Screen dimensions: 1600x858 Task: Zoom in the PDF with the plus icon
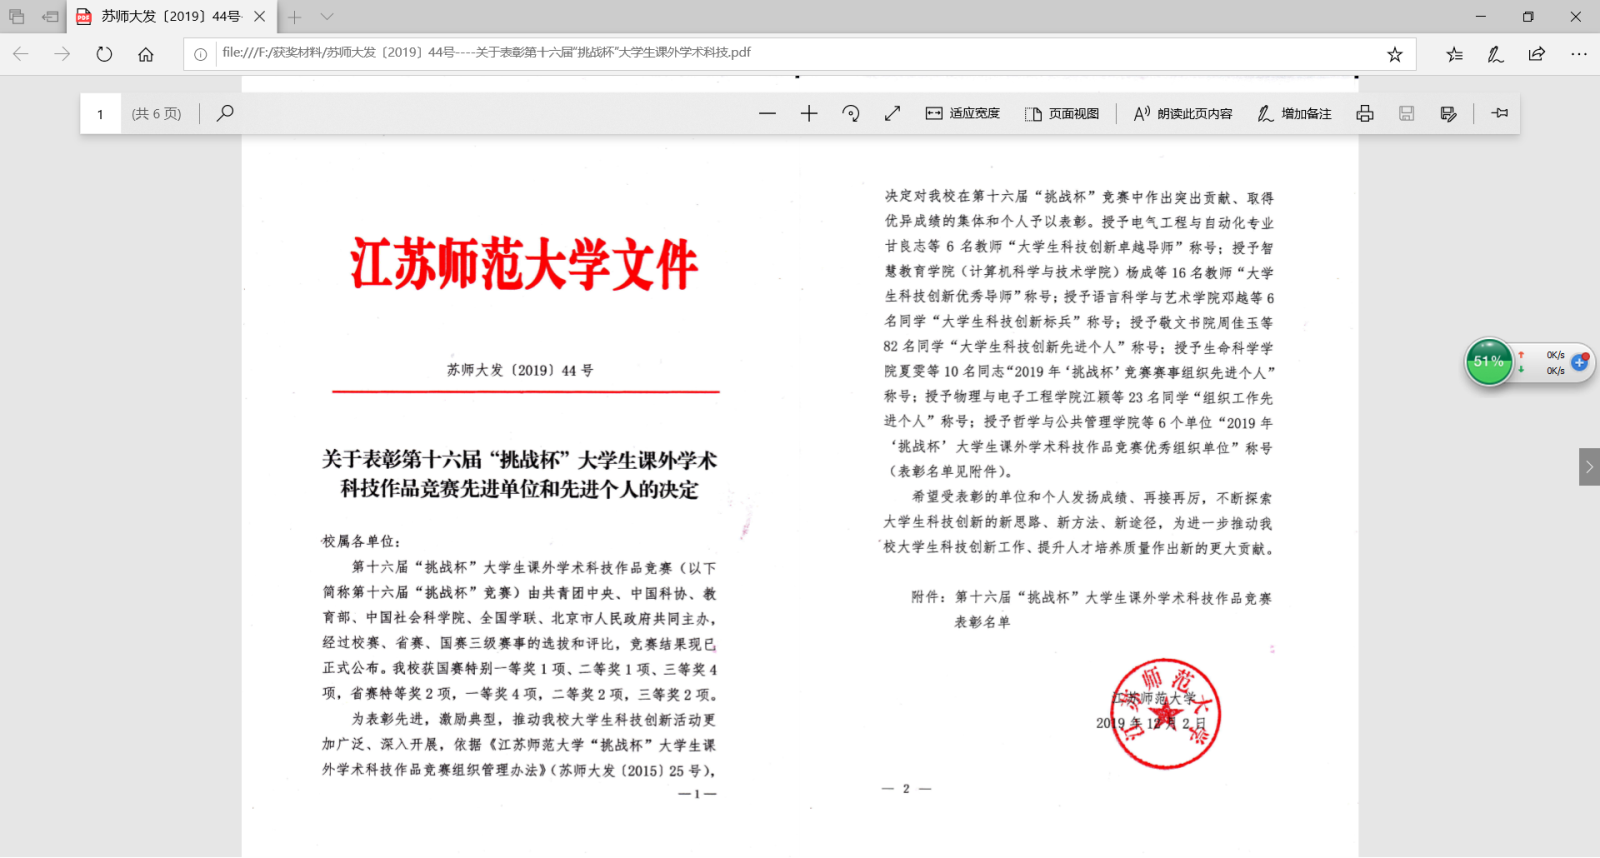809,114
